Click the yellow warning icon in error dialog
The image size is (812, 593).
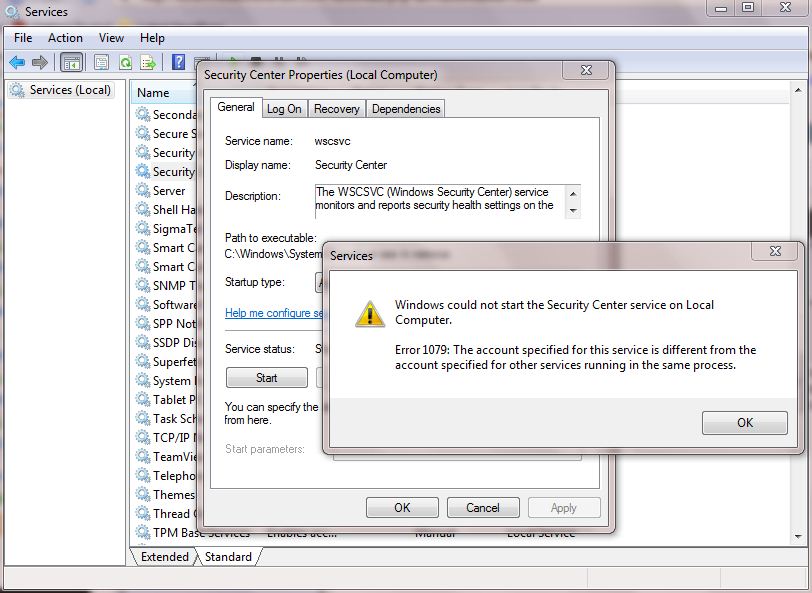pyautogui.click(x=370, y=314)
